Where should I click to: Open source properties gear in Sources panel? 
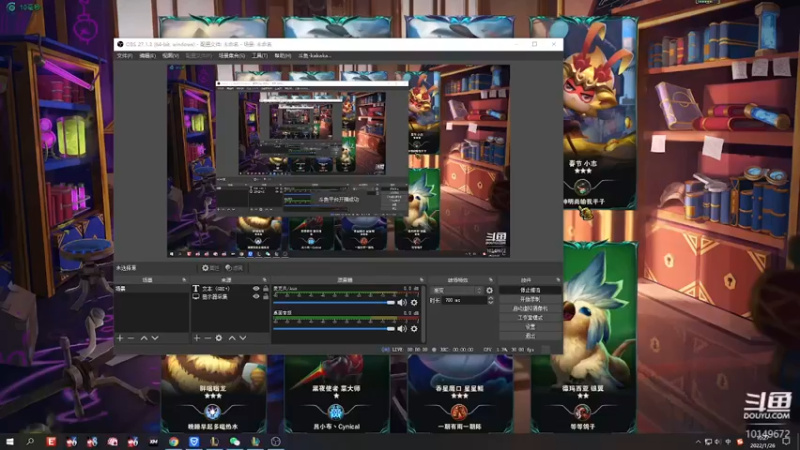coord(219,338)
